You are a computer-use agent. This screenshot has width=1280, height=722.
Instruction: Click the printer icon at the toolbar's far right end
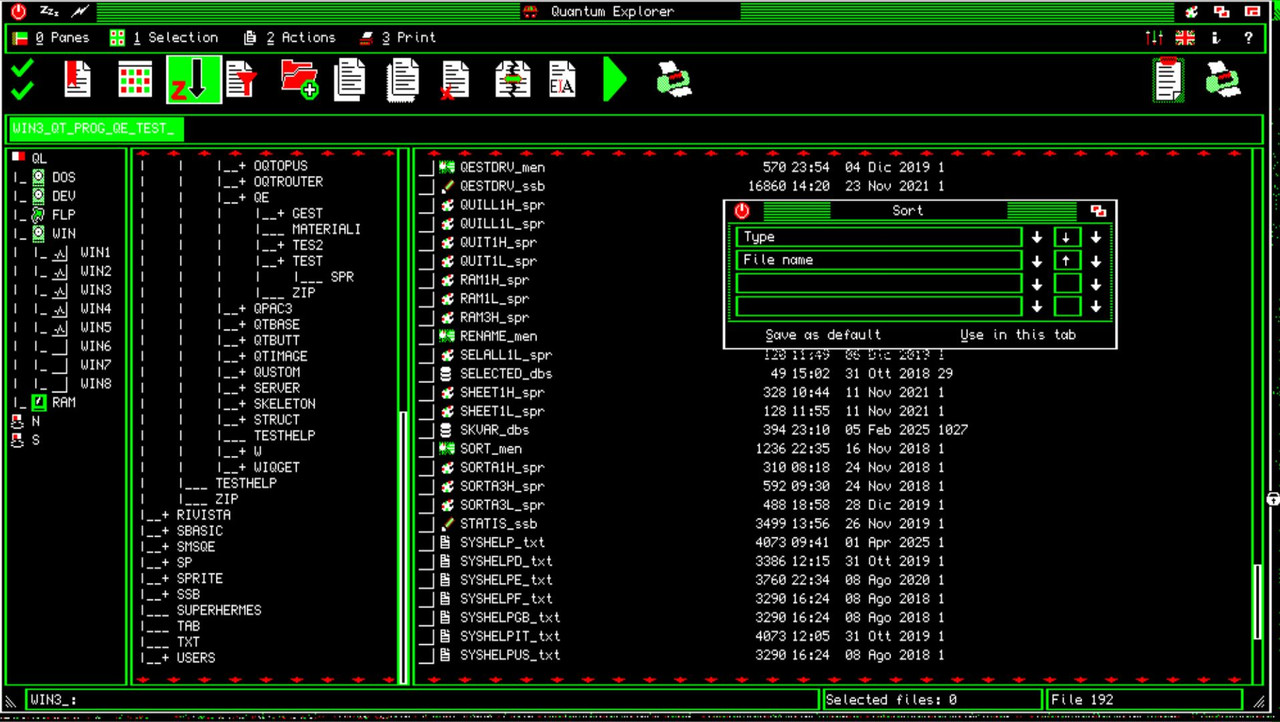coord(1223,79)
